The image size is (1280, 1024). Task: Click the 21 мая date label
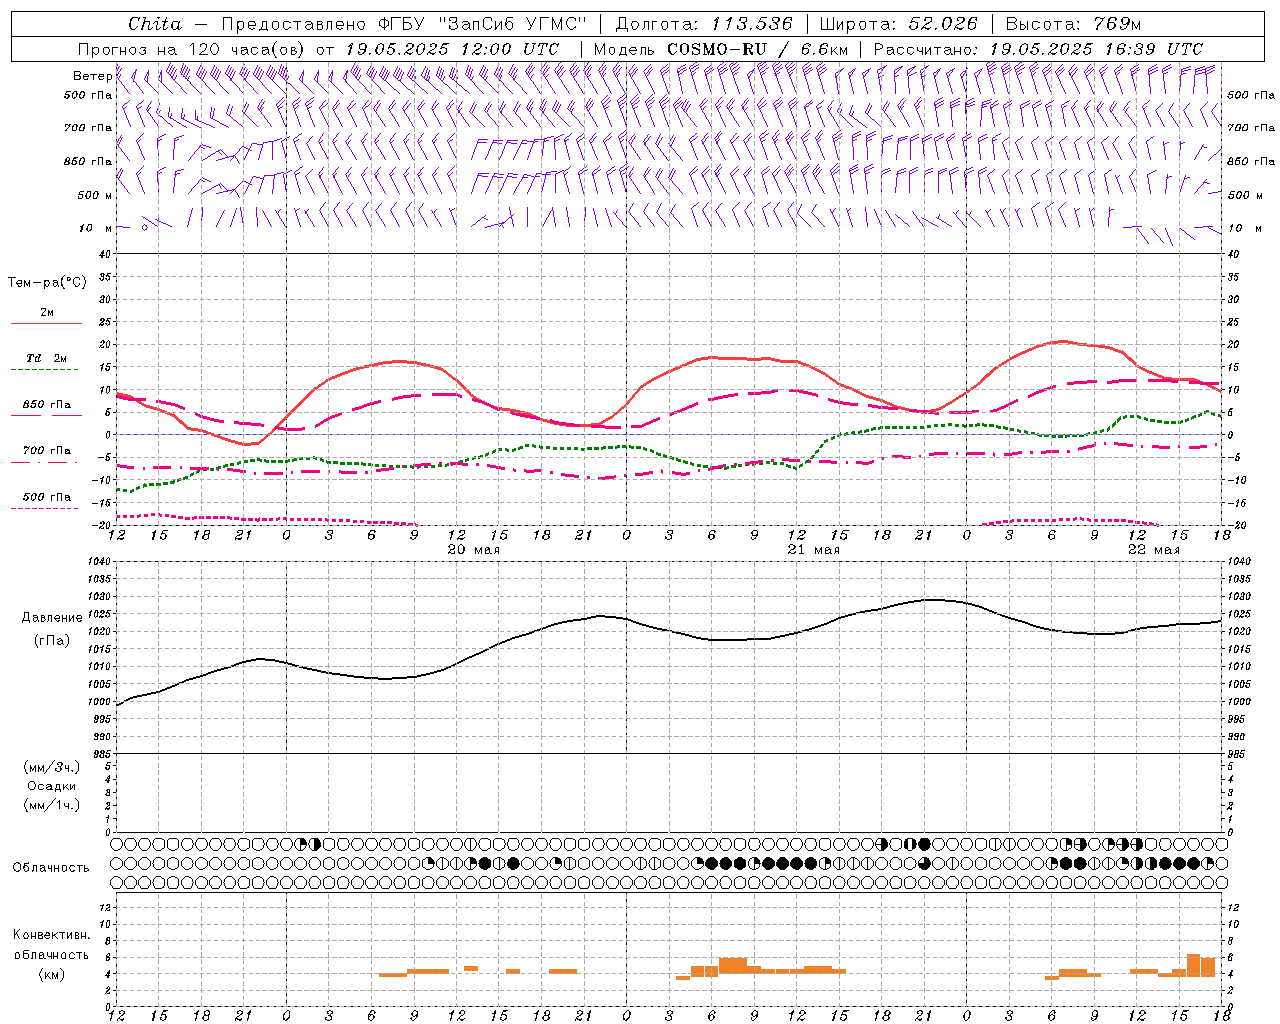point(813,550)
